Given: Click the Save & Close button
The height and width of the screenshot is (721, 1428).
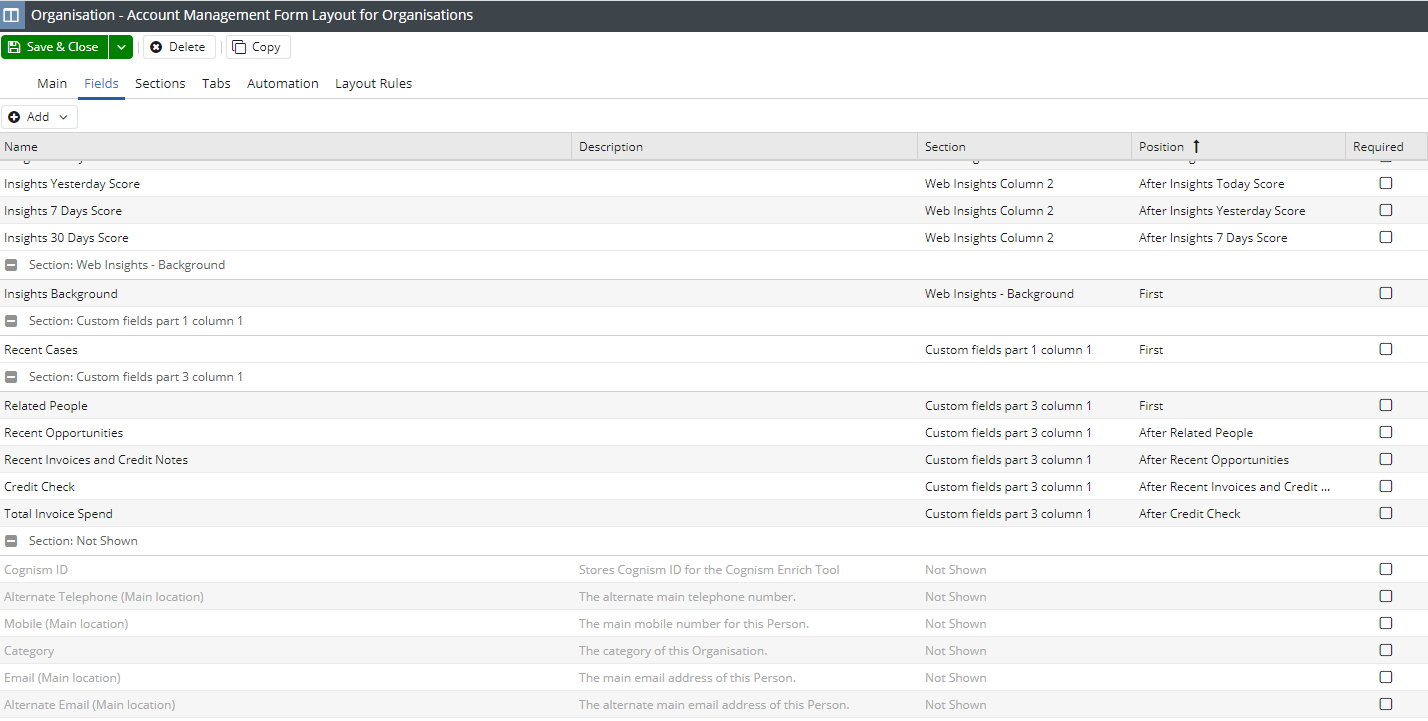Looking at the screenshot, I should pos(60,46).
